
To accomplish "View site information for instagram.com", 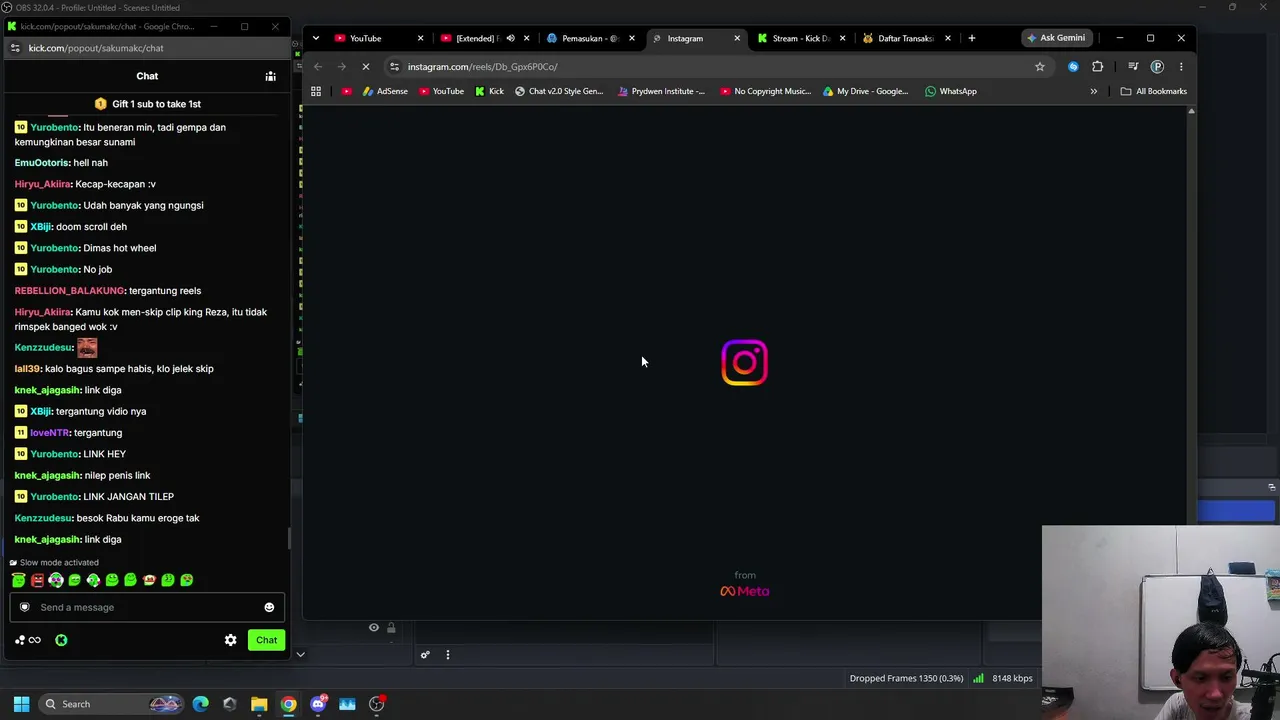I will tap(394, 67).
